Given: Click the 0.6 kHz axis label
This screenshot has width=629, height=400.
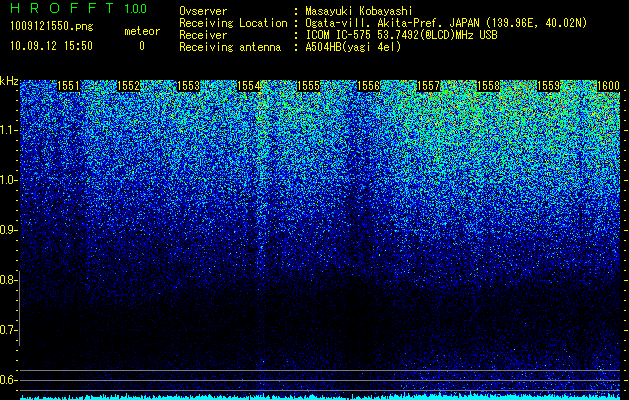Looking at the screenshot, I should point(8,380).
